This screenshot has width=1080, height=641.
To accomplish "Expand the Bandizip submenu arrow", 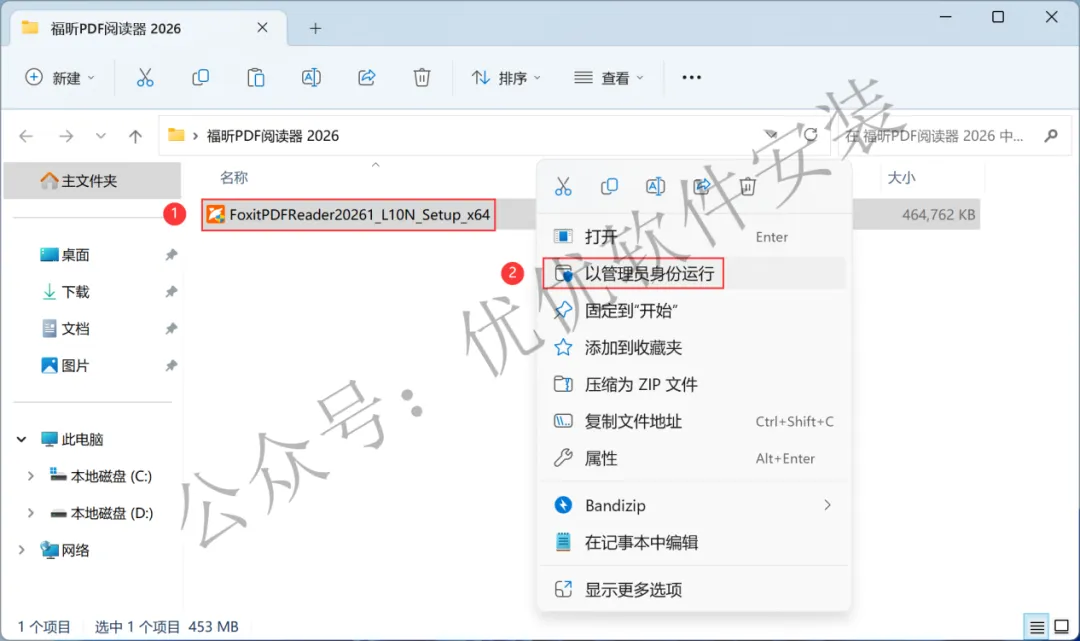I will (827, 505).
